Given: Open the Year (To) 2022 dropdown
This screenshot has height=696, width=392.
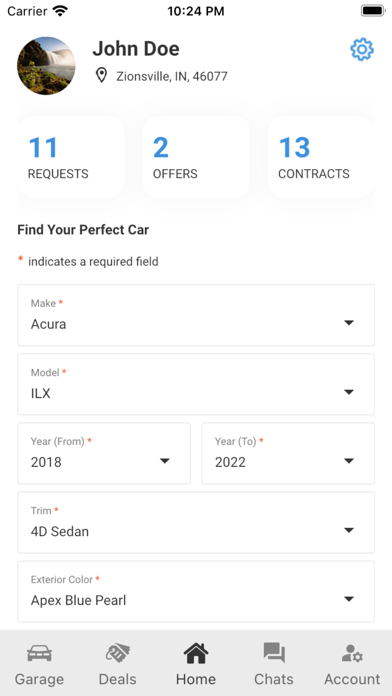Looking at the screenshot, I should coord(288,453).
